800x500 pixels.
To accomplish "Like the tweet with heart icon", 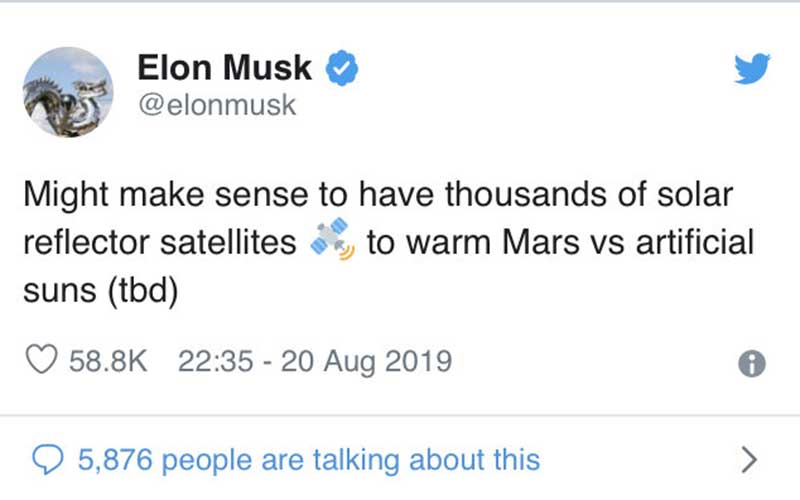I will point(41,360).
